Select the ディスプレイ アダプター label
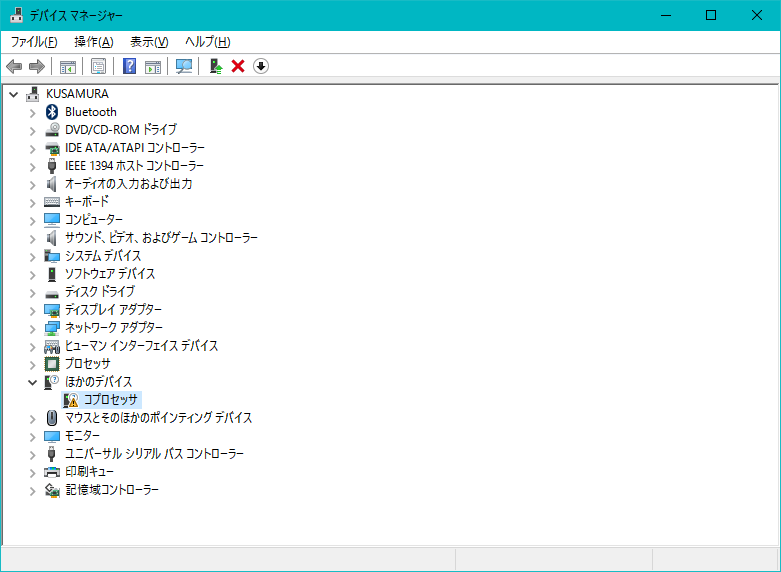The image size is (781, 572). pos(114,309)
